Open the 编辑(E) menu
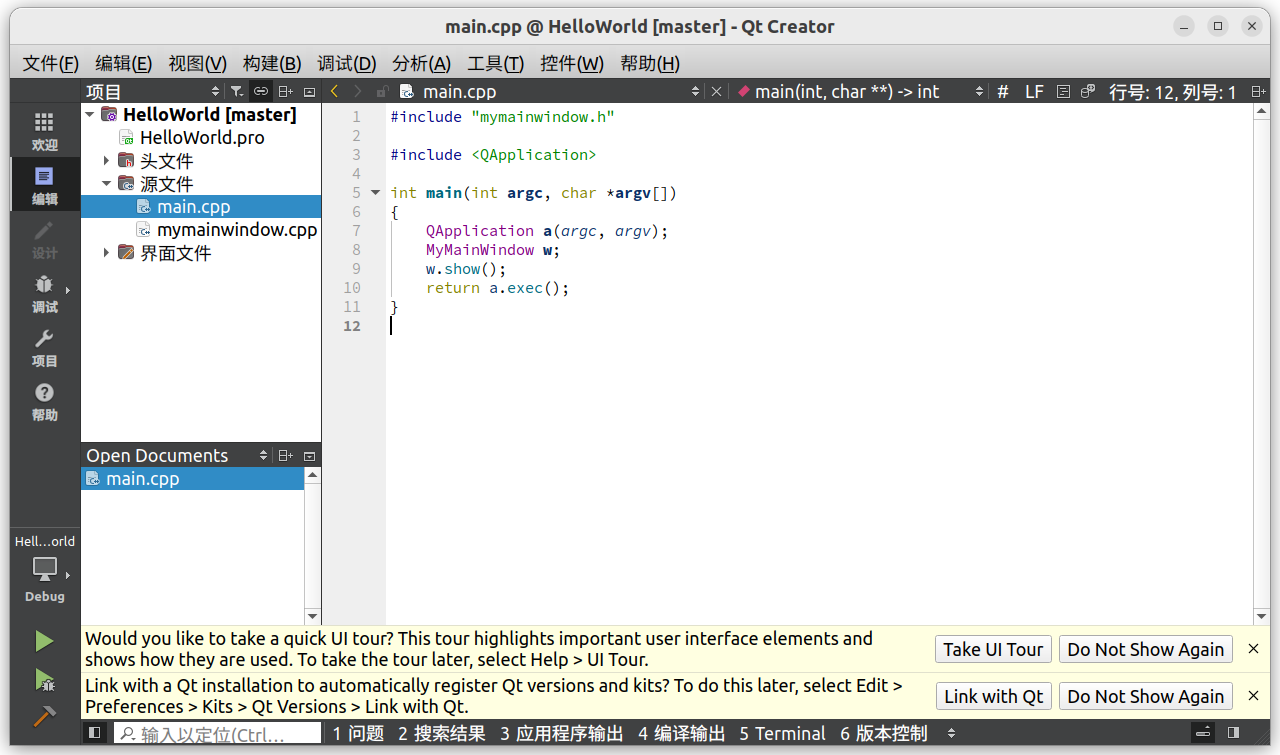 coord(124,63)
